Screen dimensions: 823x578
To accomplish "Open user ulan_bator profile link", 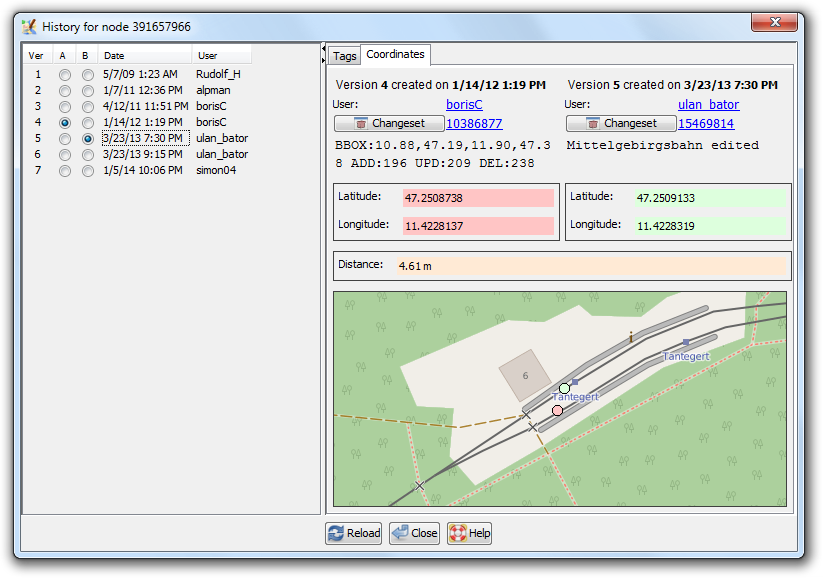I will click(709, 104).
